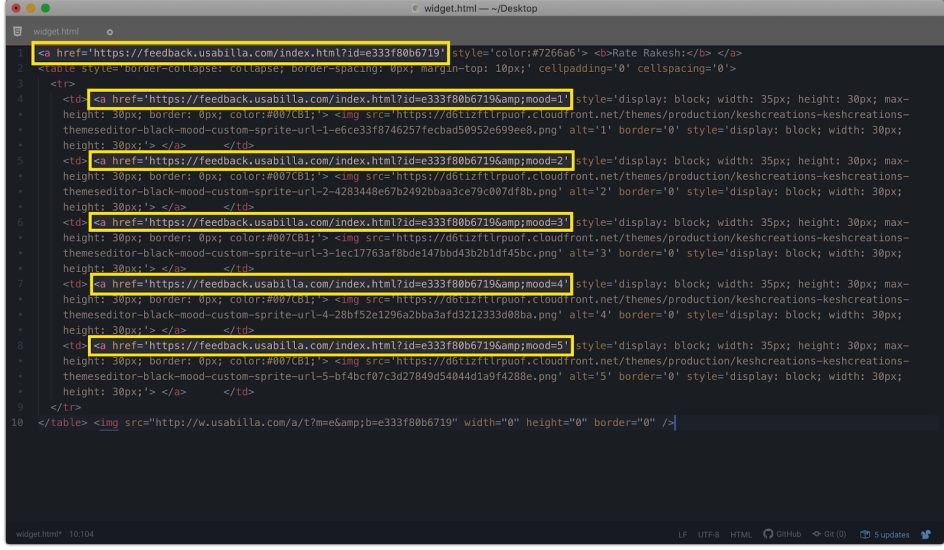Click the modified dot on widget.html tab
This screenshot has height=550, width=944.
pyautogui.click(x=110, y=32)
